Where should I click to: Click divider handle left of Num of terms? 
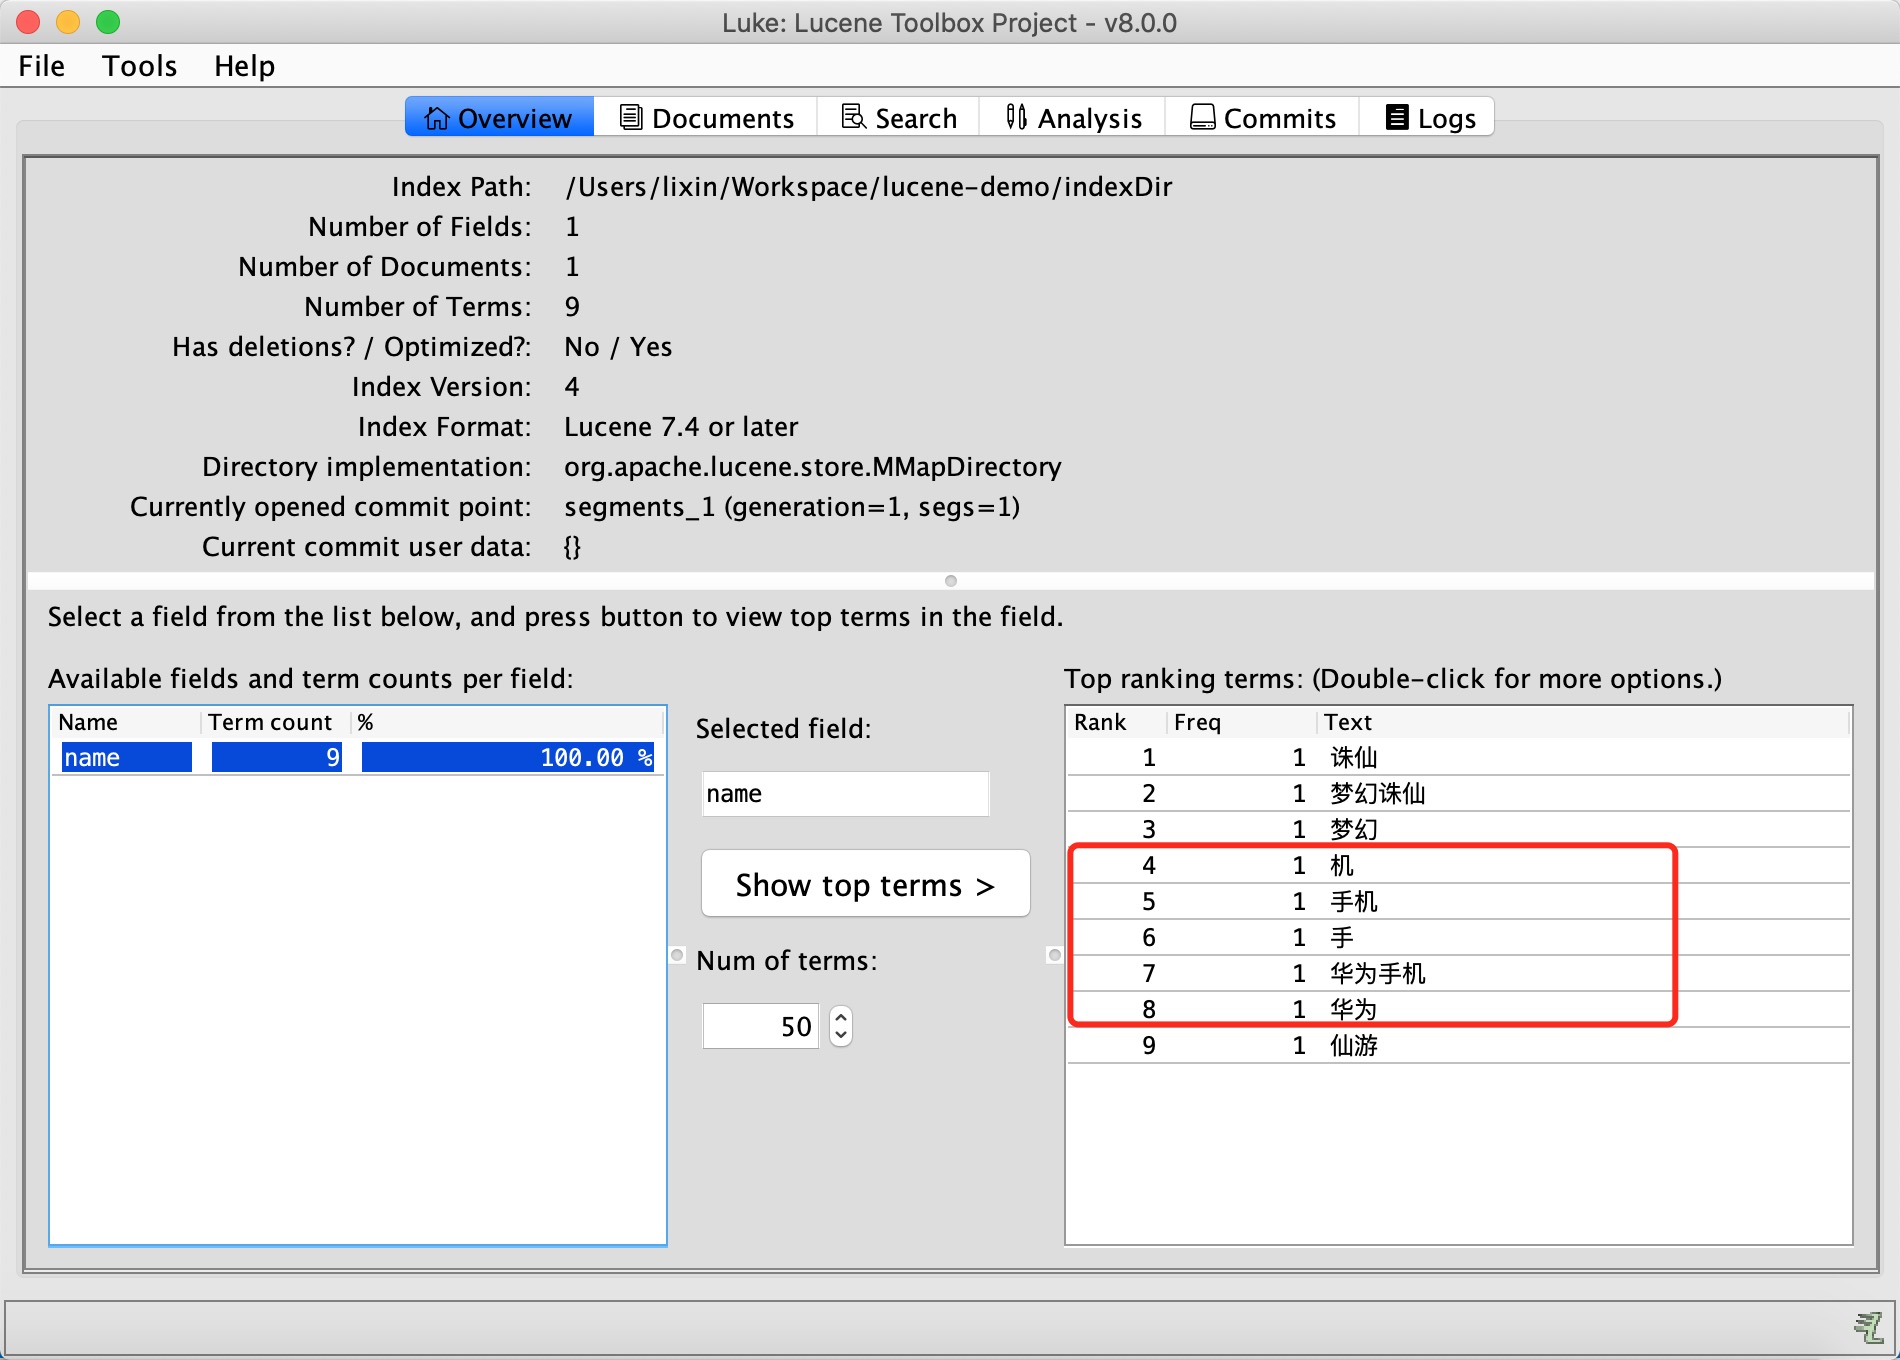click(x=677, y=955)
